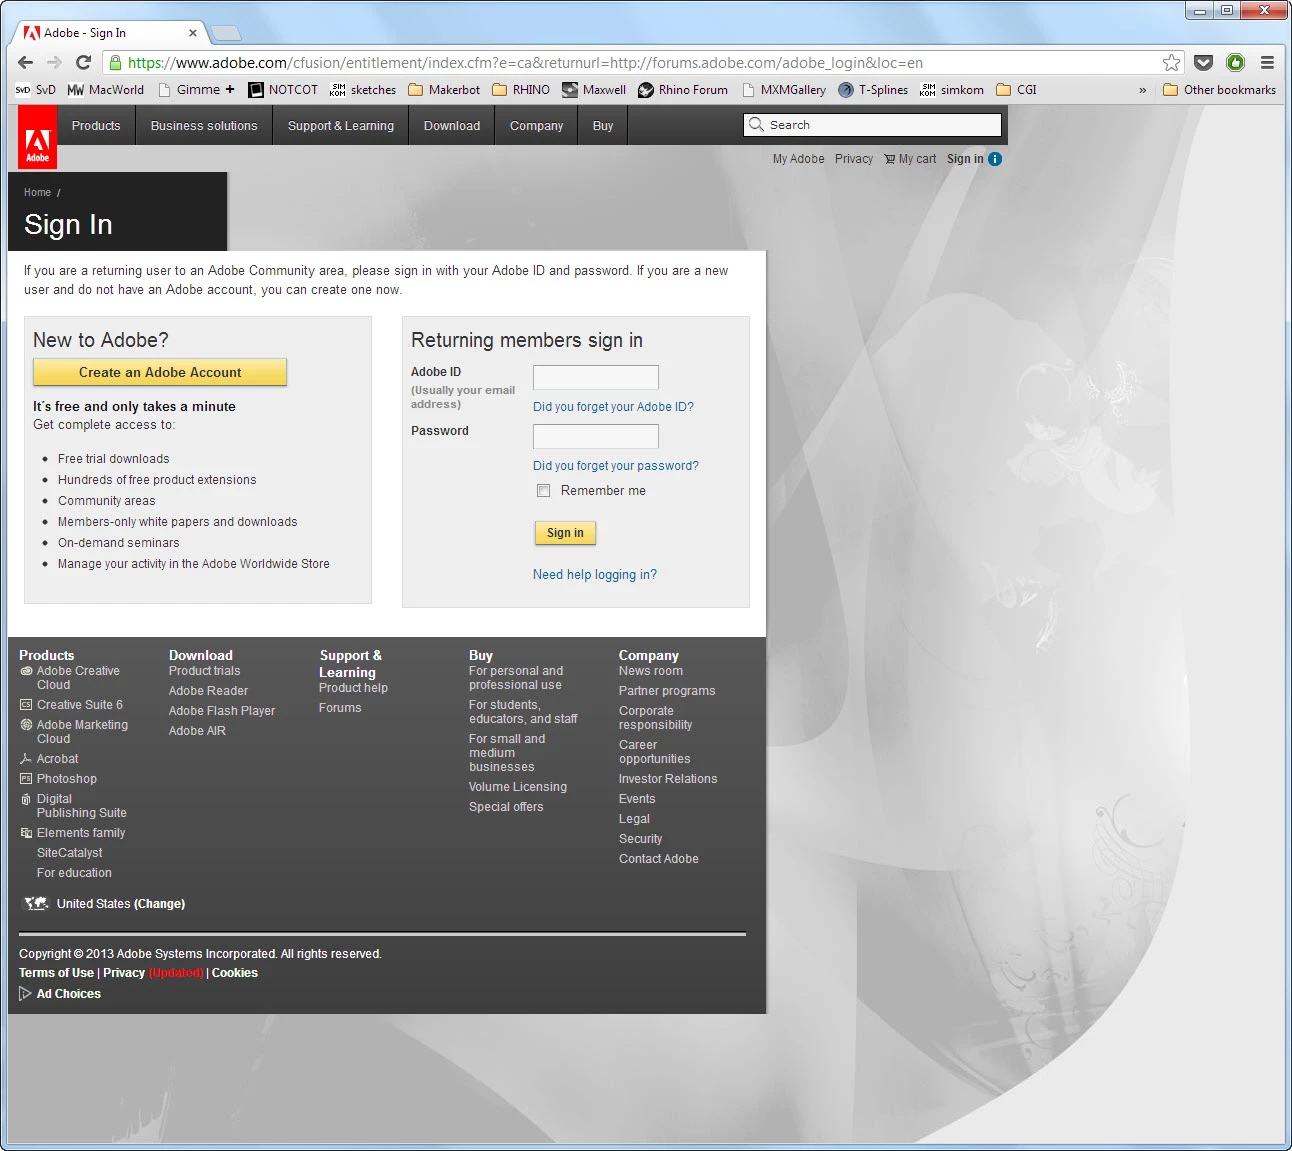Screen dimensions: 1292x1151
Task: Click the Ad Choices icon
Action: pos(25,994)
